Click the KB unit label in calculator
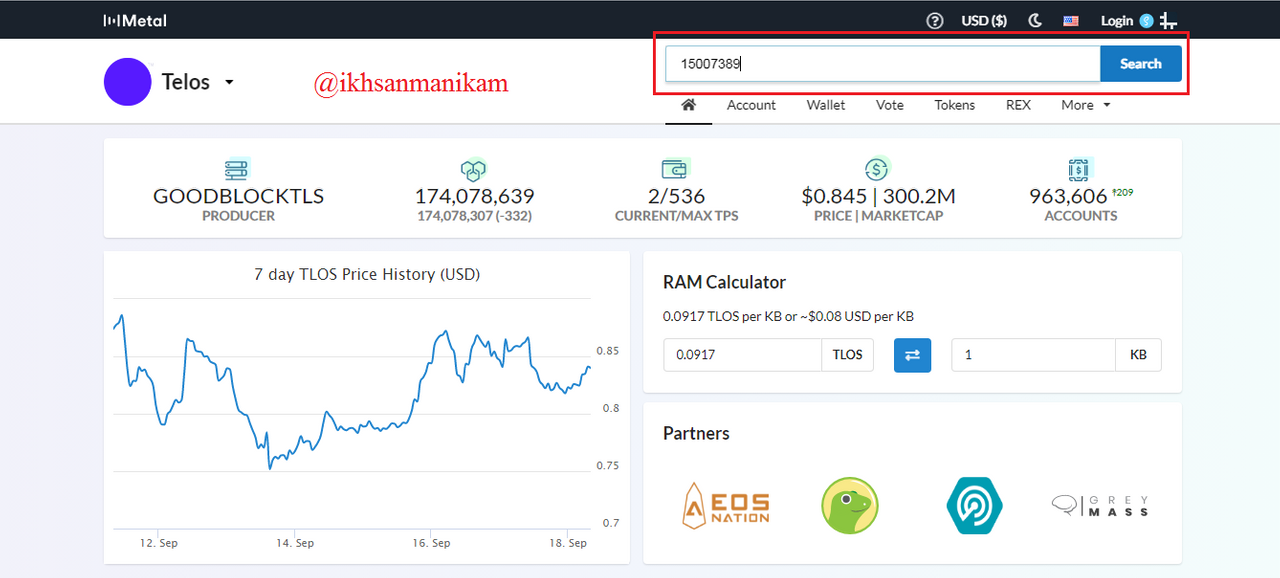The image size is (1280, 578). pyautogui.click(x=1138, y=355)
